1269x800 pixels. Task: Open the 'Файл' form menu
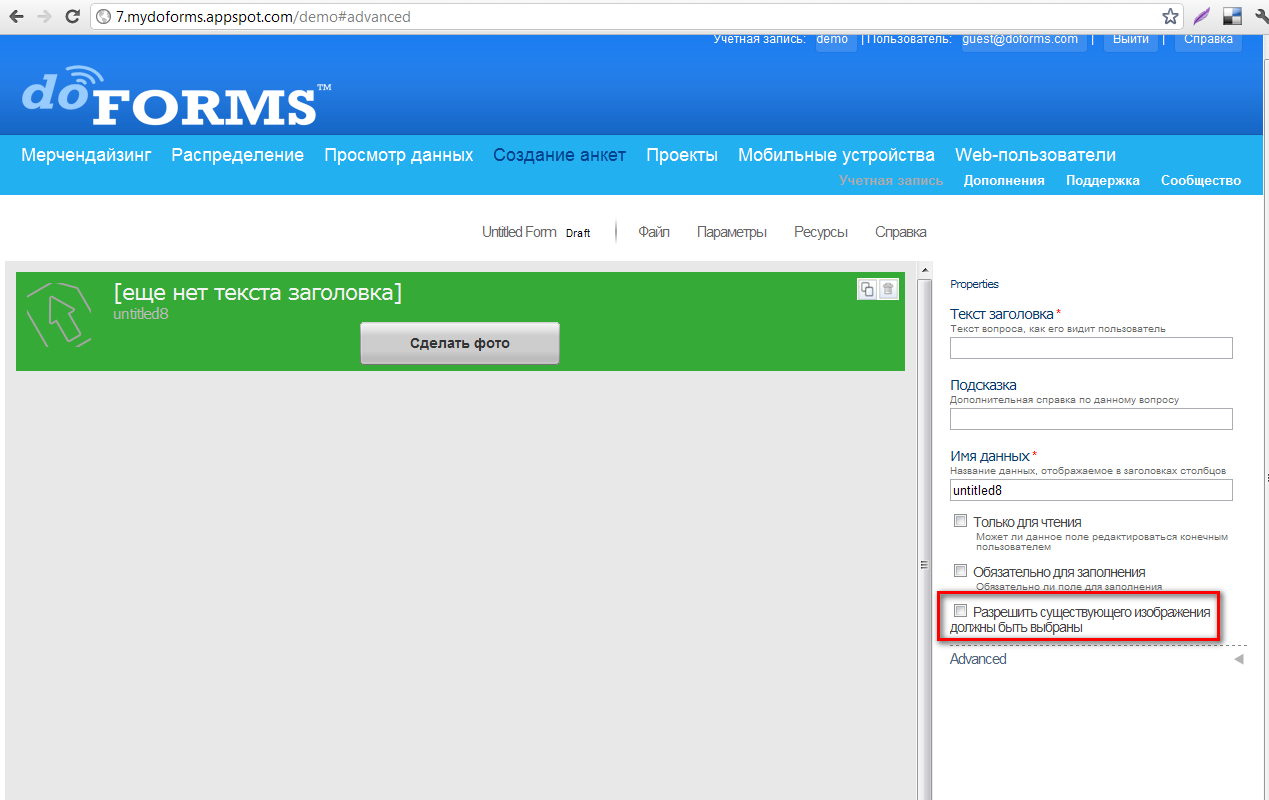tap(654, 232)
